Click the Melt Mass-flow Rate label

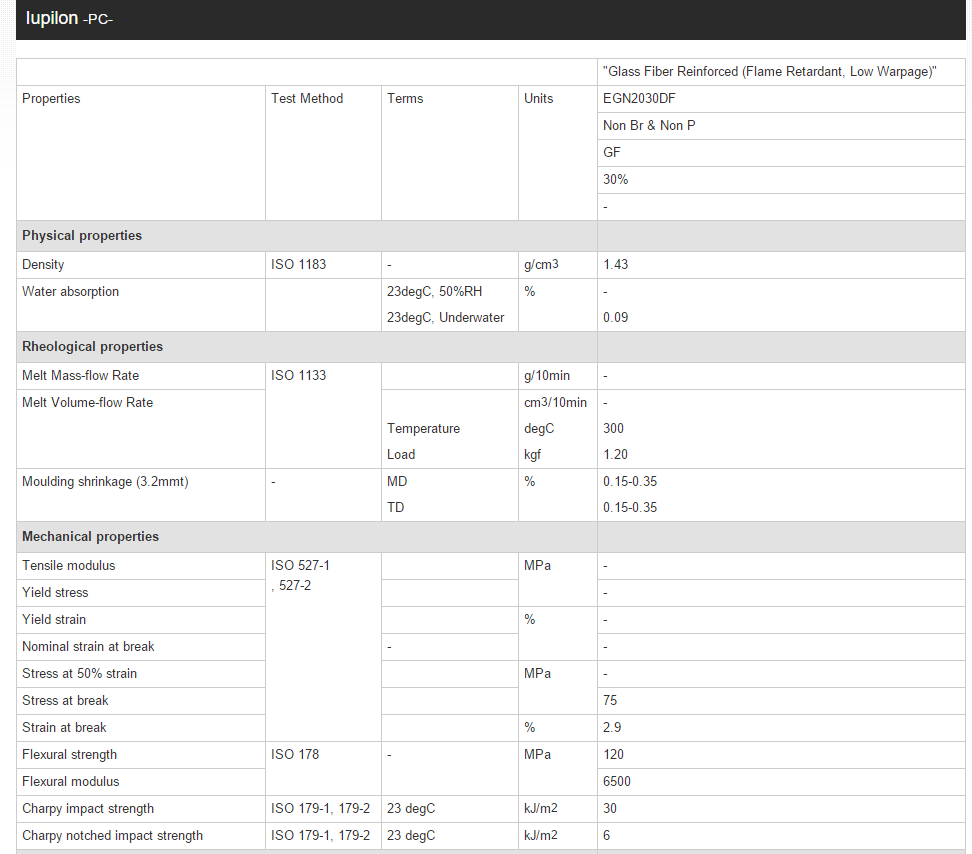[x=80, y=376]
